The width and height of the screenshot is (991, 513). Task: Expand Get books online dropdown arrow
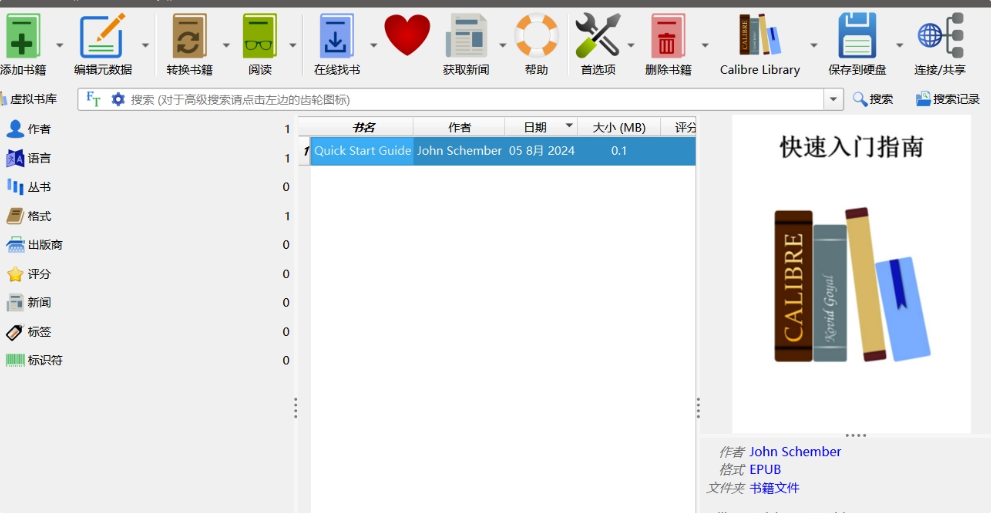point(373,45)
